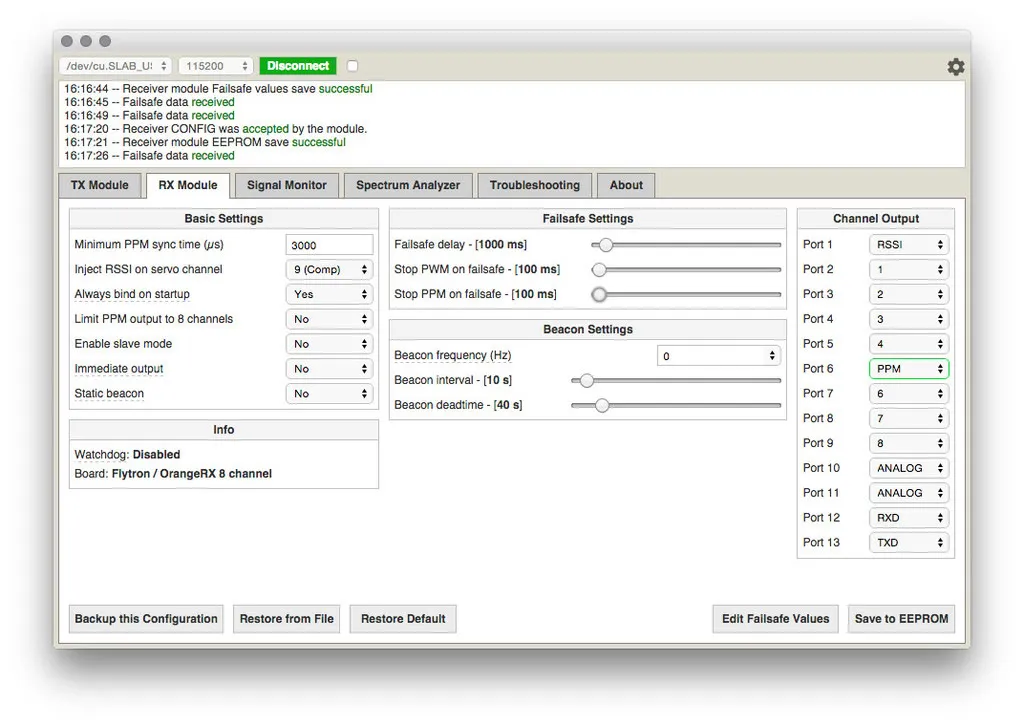Open the Port 6 PPM dropdown
The height and width of the screenshot is (725, 1024).
(908, 369)
